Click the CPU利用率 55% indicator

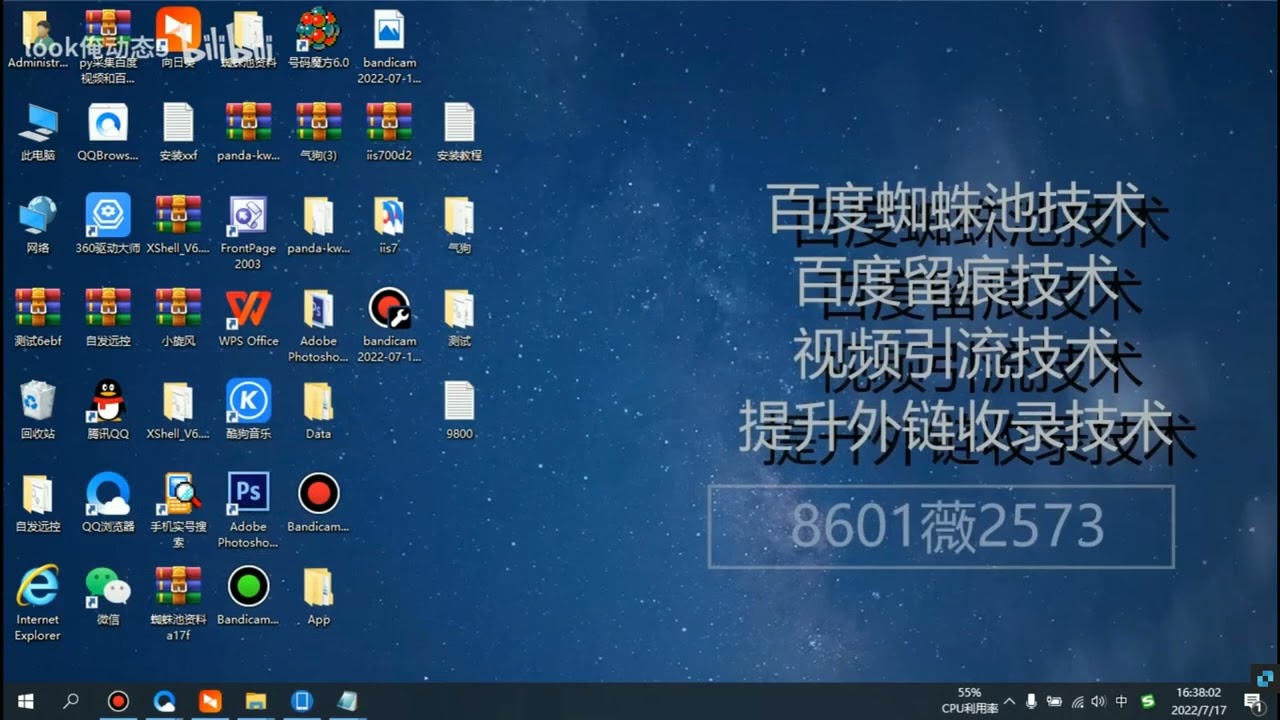pos(969,700)
